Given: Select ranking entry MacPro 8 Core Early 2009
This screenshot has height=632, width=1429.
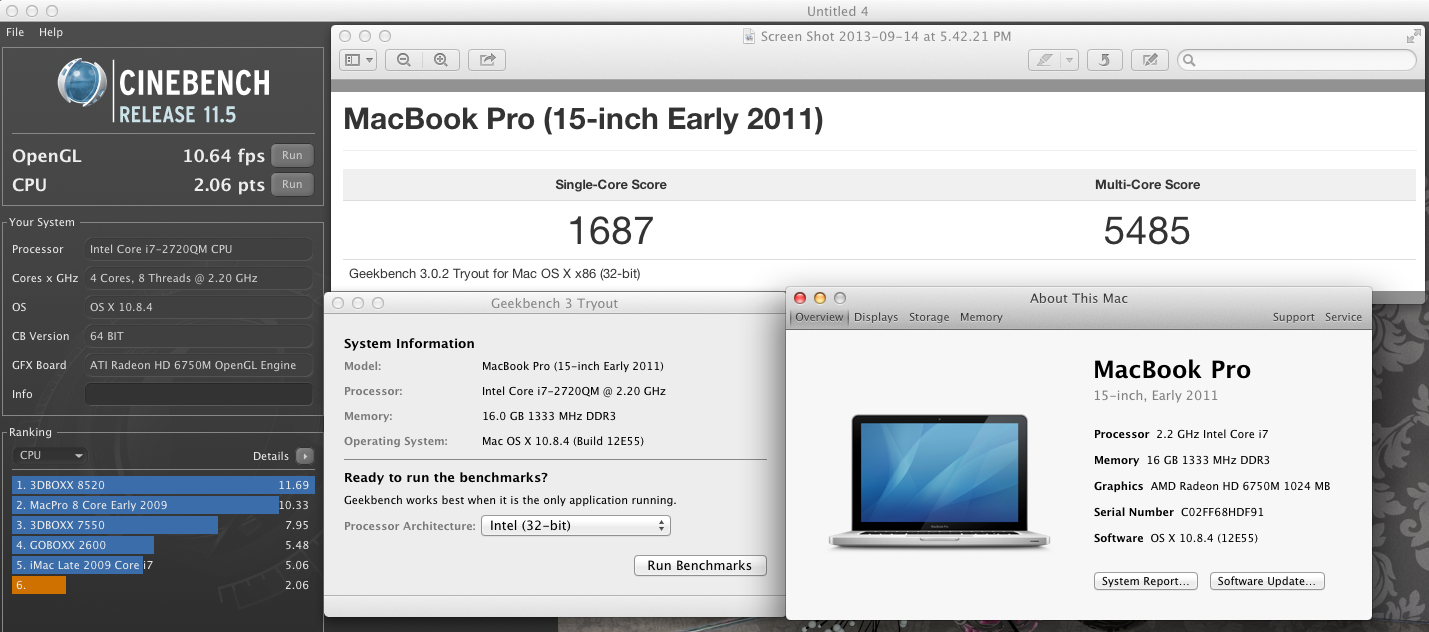Looking at the screenshot, I should click(164, 505).
